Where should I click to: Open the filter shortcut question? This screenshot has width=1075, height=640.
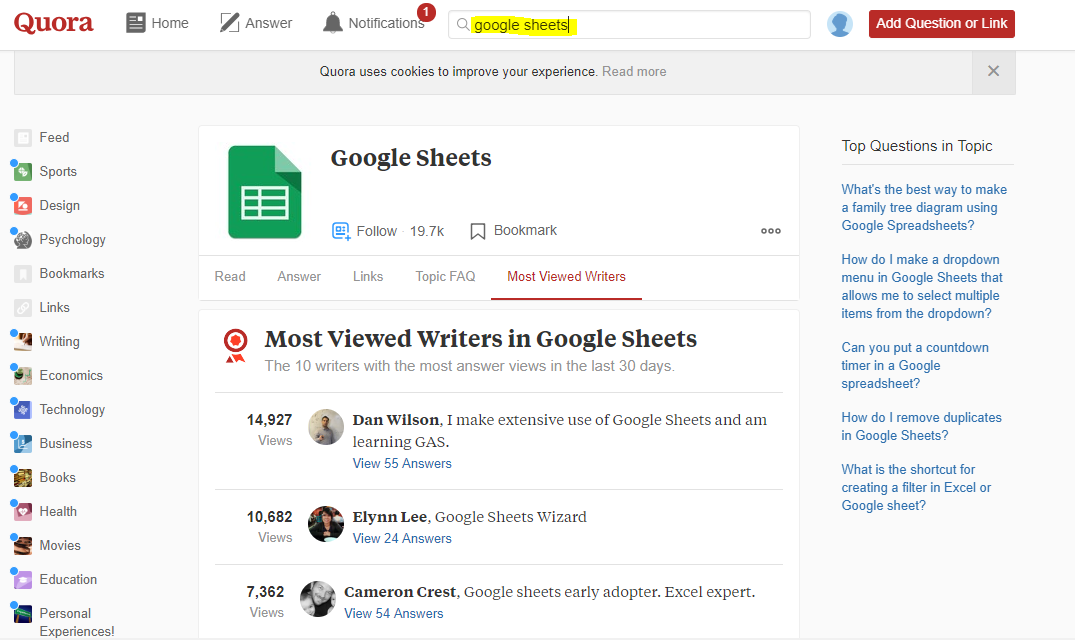pyautogui.click(x=917, y=488)
